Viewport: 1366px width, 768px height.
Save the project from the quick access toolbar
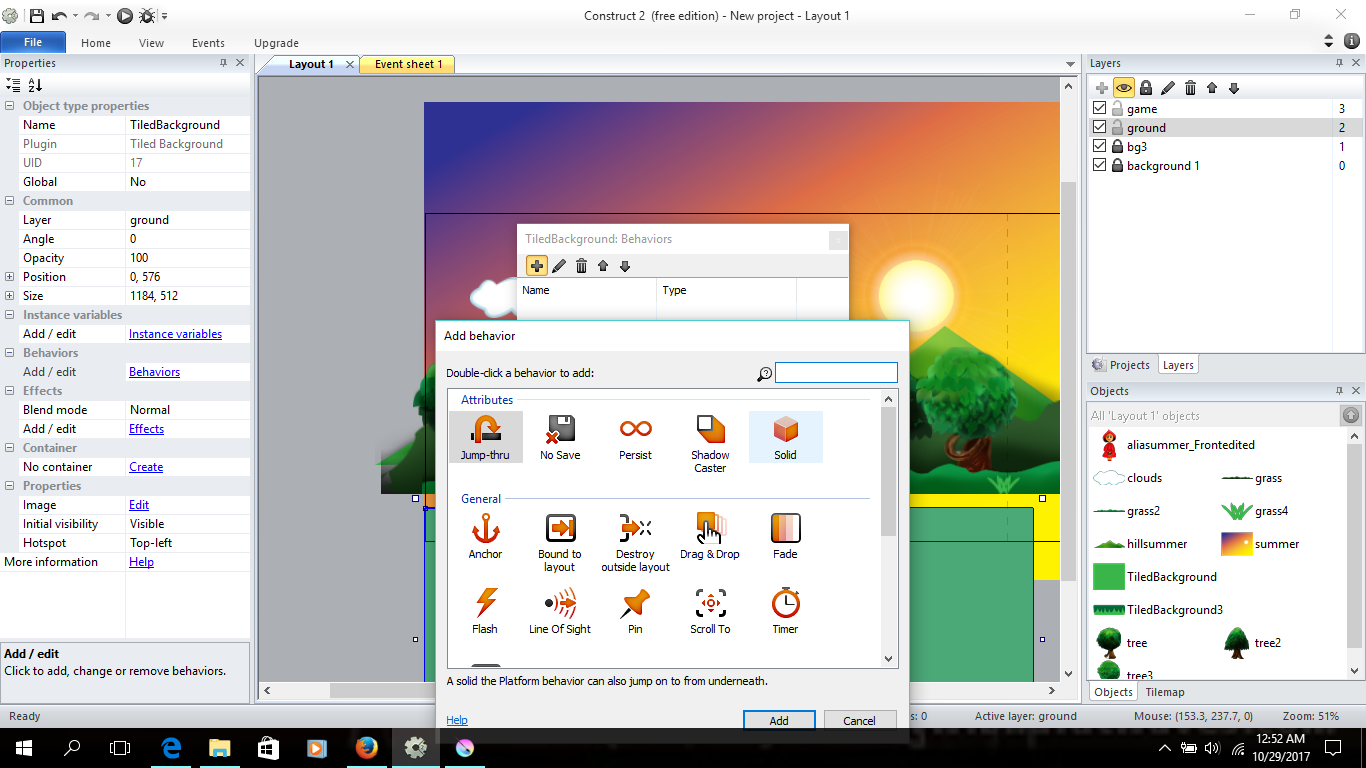click(x=37, y=15)
